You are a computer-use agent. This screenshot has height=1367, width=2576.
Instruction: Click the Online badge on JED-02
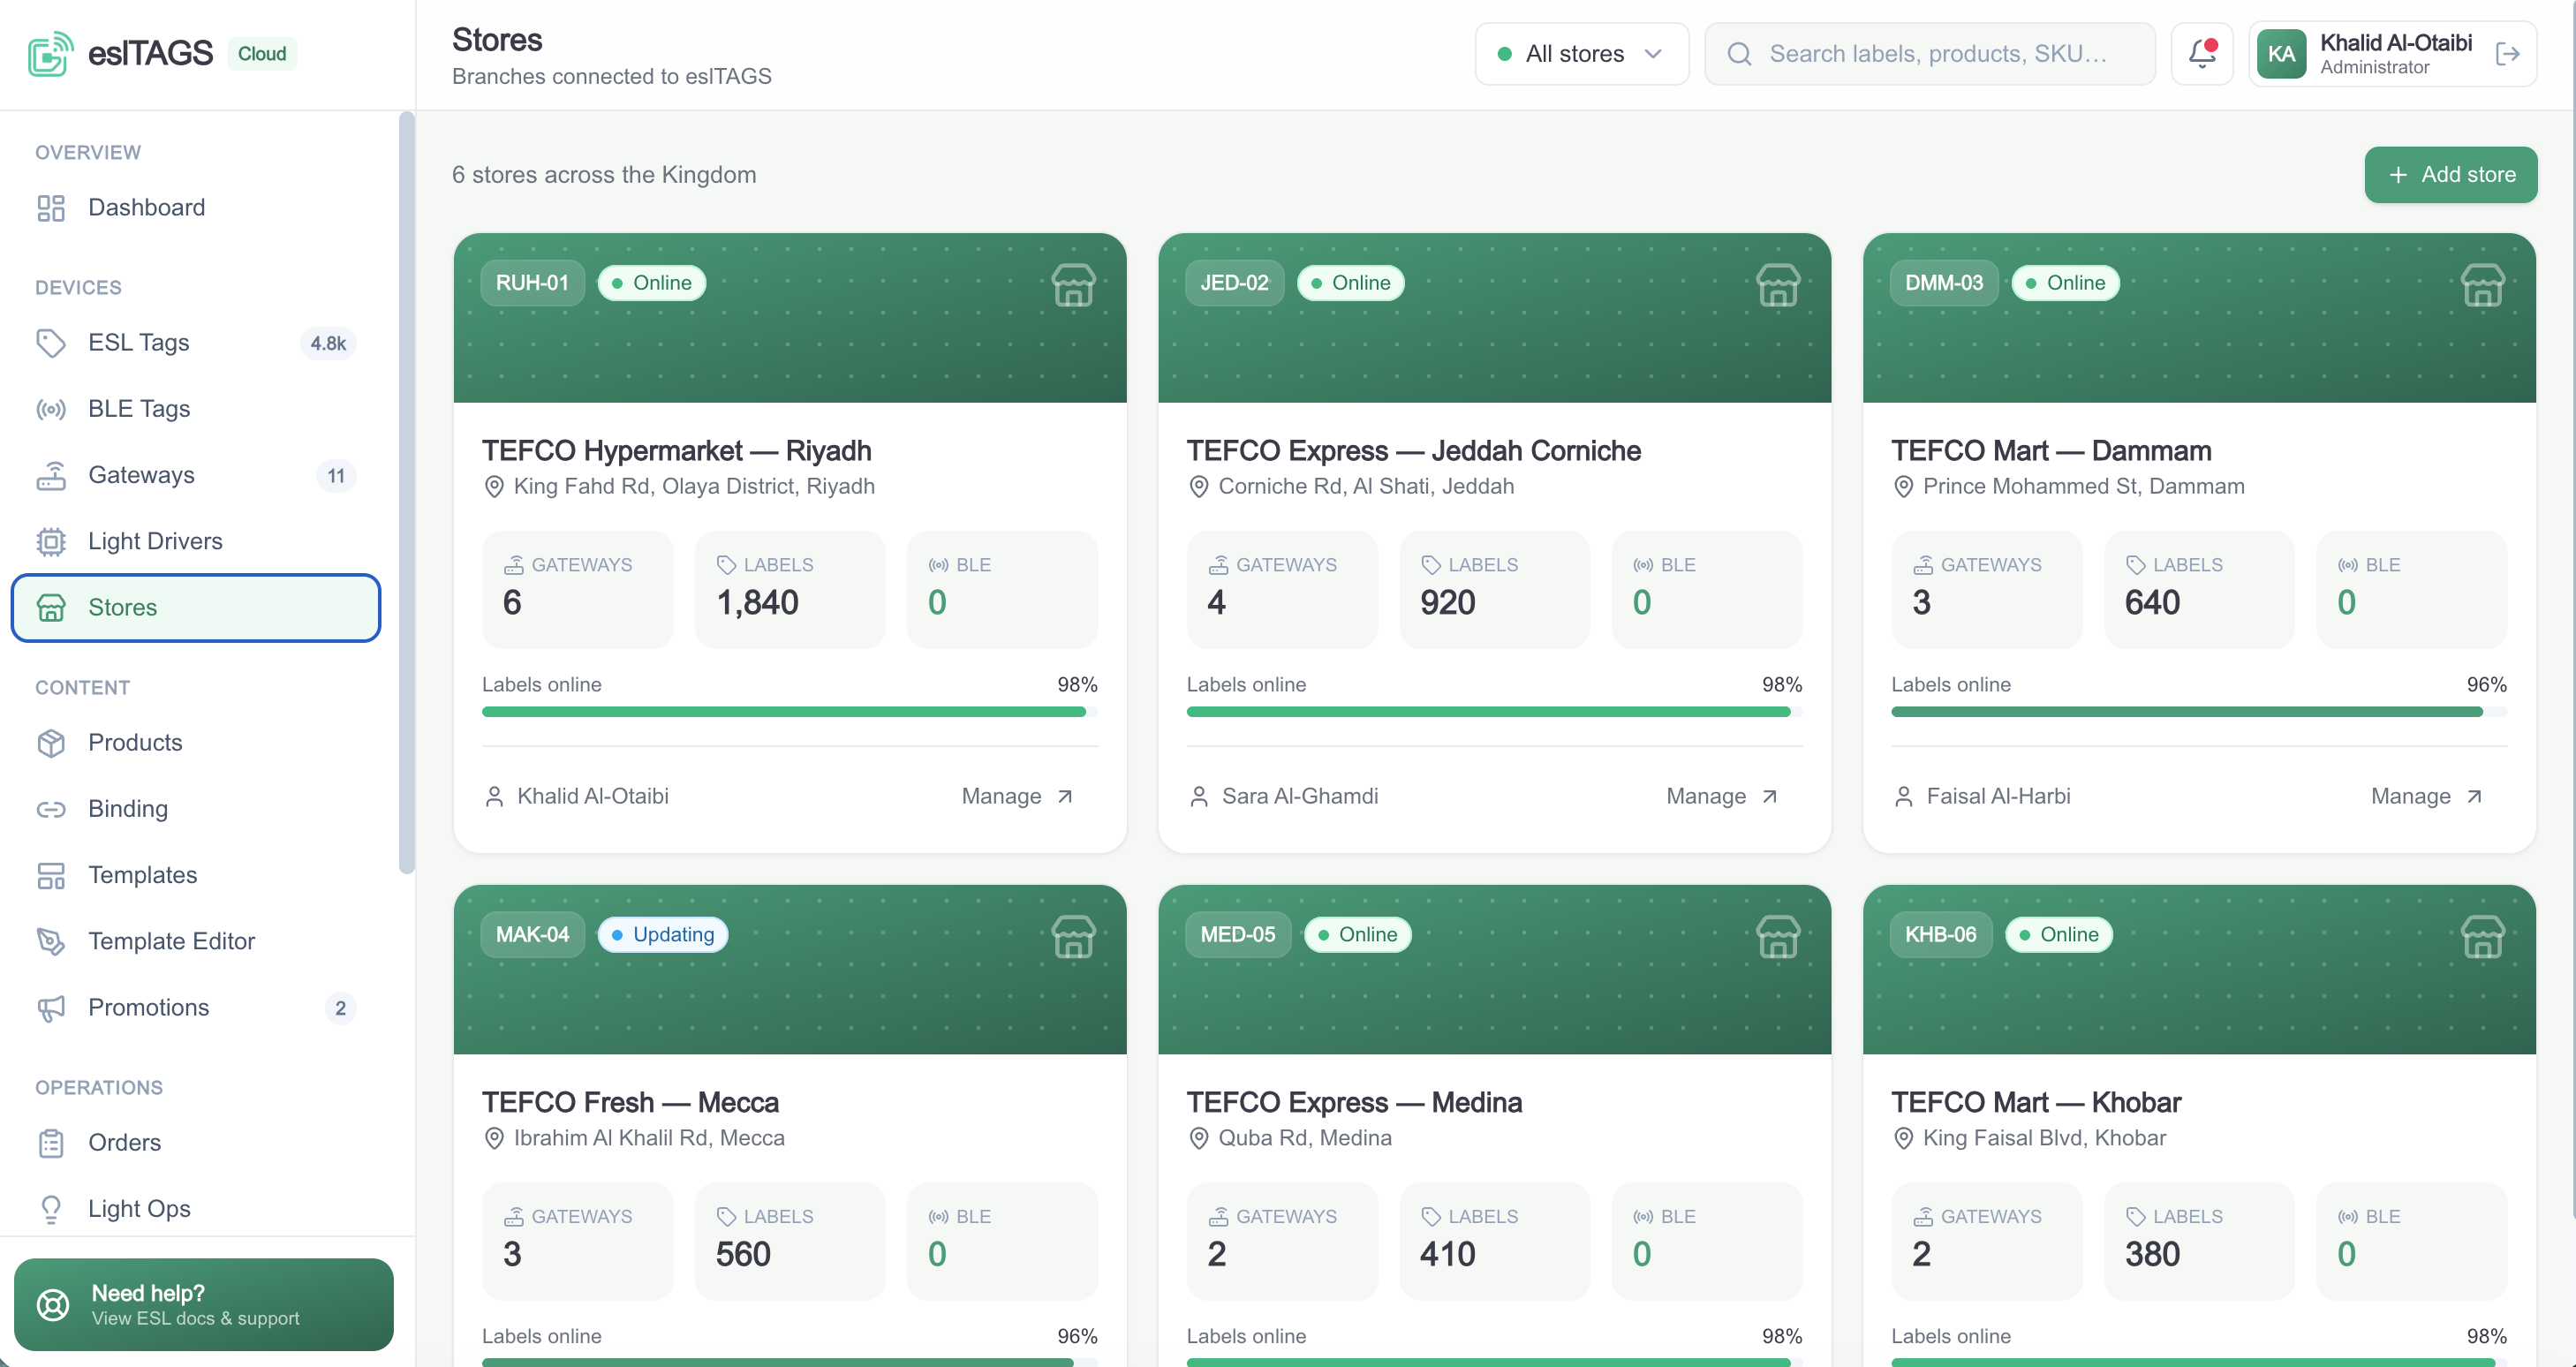click(1351, 283)
